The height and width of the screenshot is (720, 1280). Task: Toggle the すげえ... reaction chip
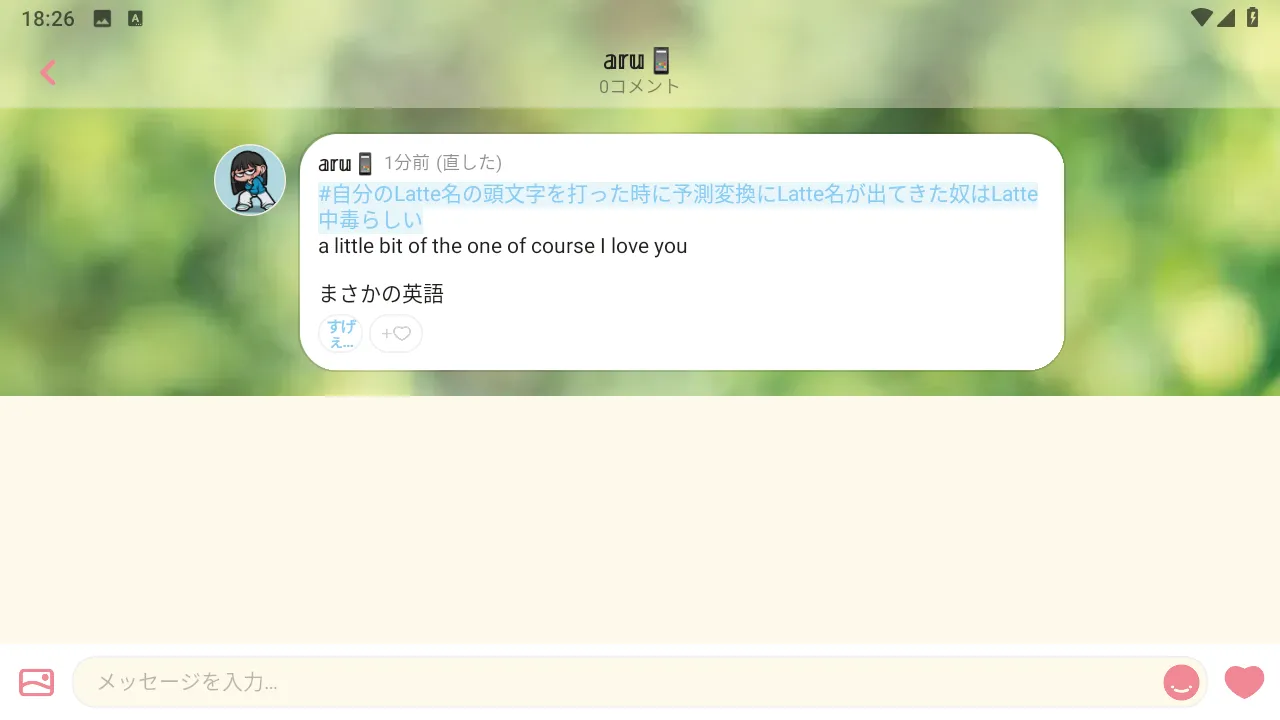pos(341,334)
